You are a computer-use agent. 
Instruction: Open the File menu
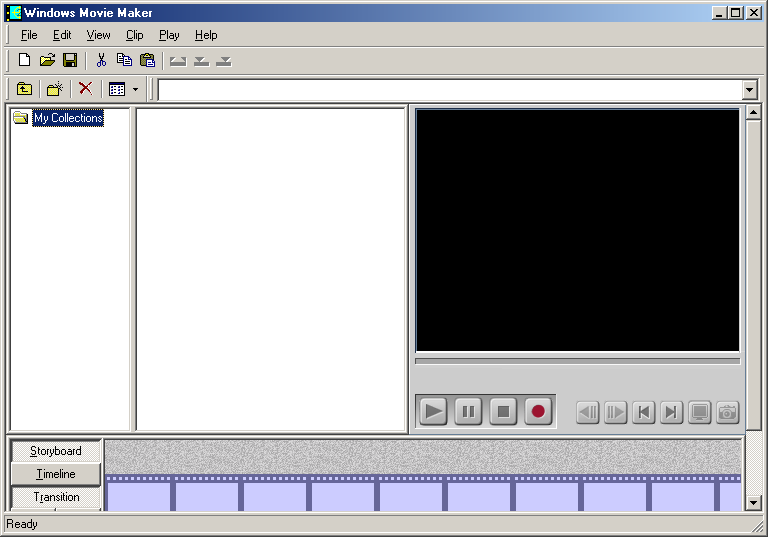pos(29,35)
